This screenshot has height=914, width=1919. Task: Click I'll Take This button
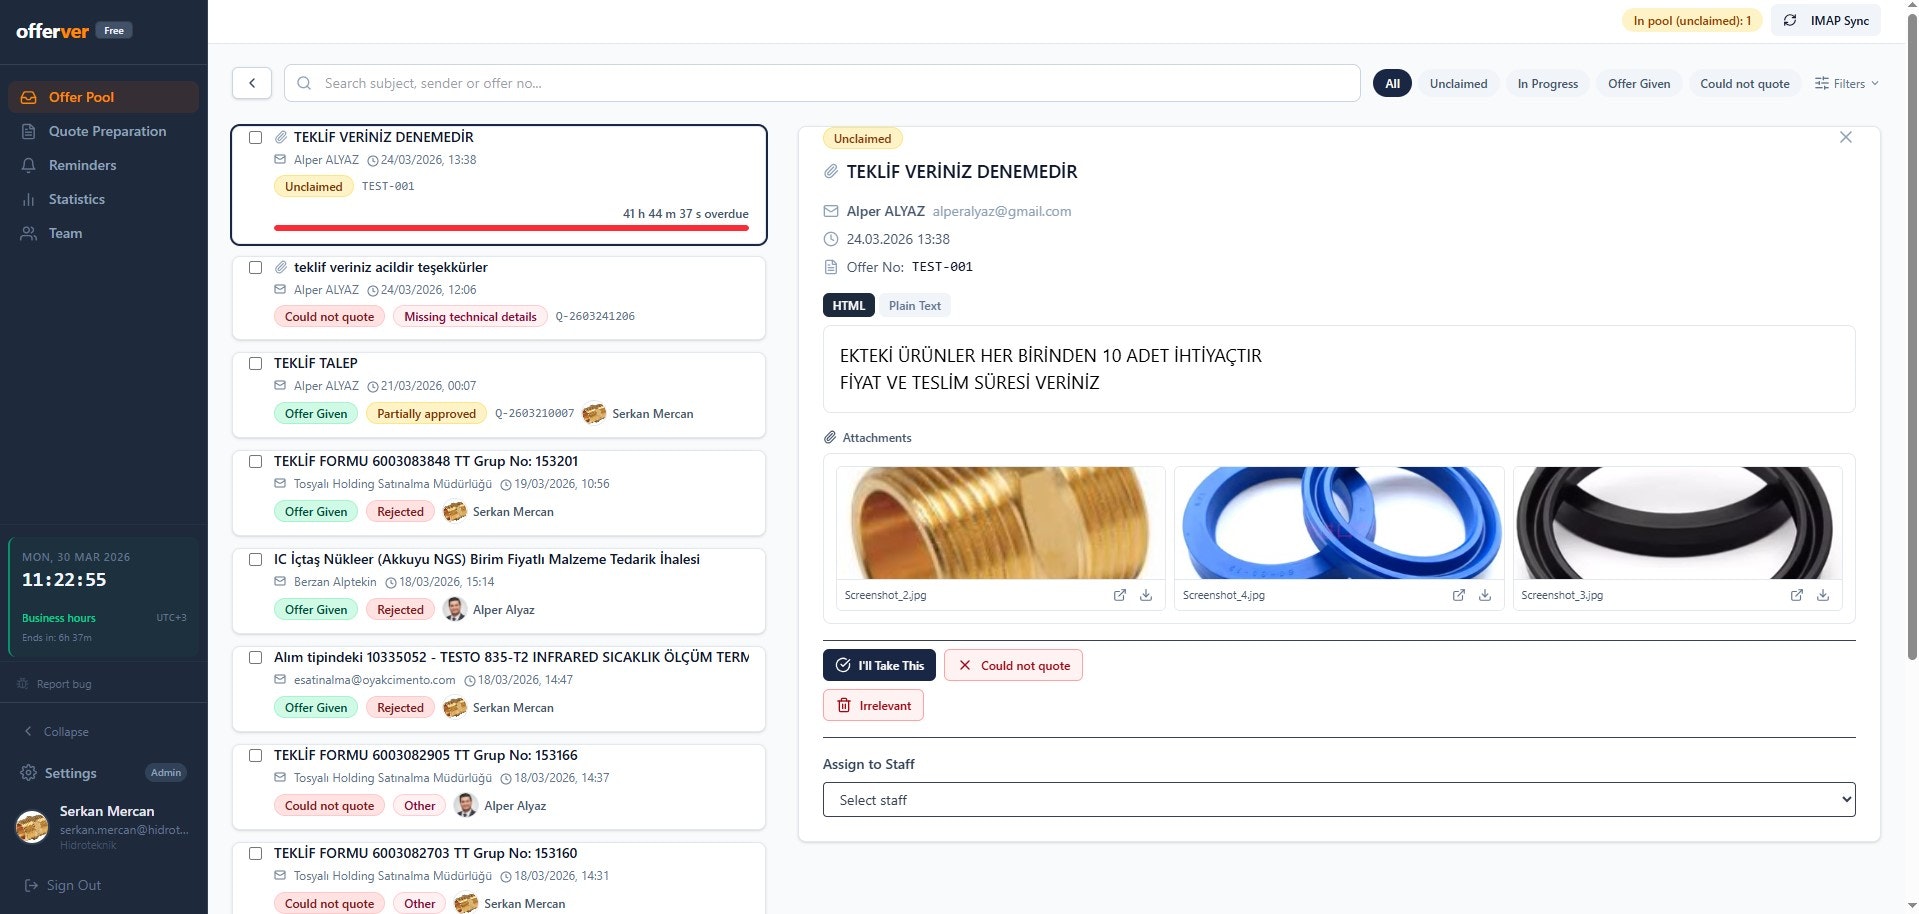click(x=879, y=665)
